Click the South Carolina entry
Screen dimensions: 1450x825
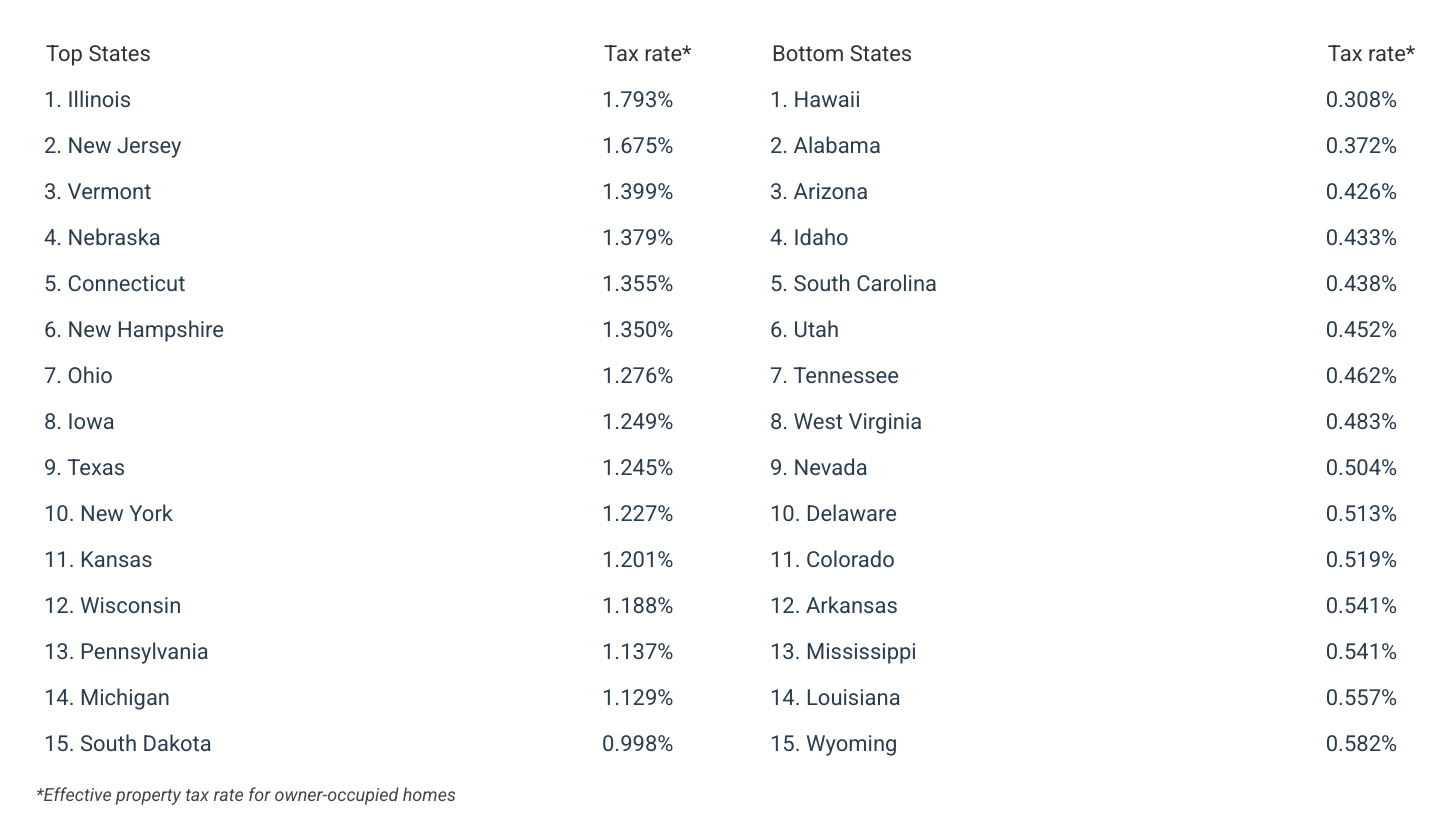(x=853, y=284)
